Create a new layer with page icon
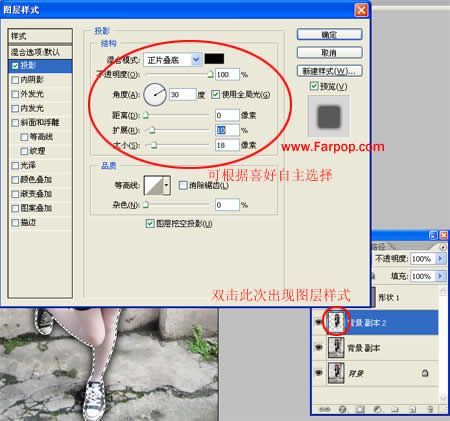This screenshot has height=421, width=450. click(x=412, y=409)
